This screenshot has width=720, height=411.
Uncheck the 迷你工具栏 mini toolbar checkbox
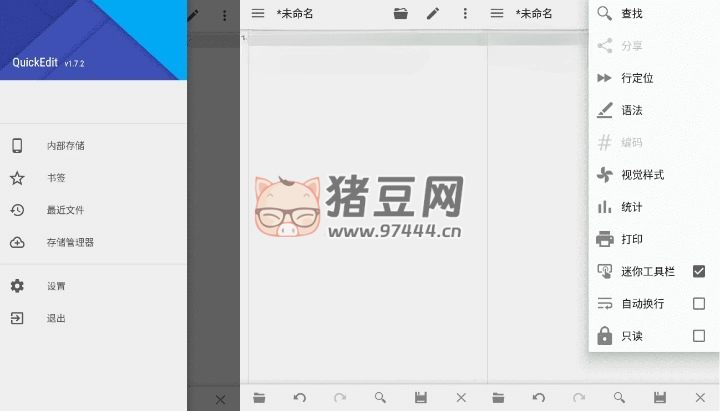(x=699, y=271)
